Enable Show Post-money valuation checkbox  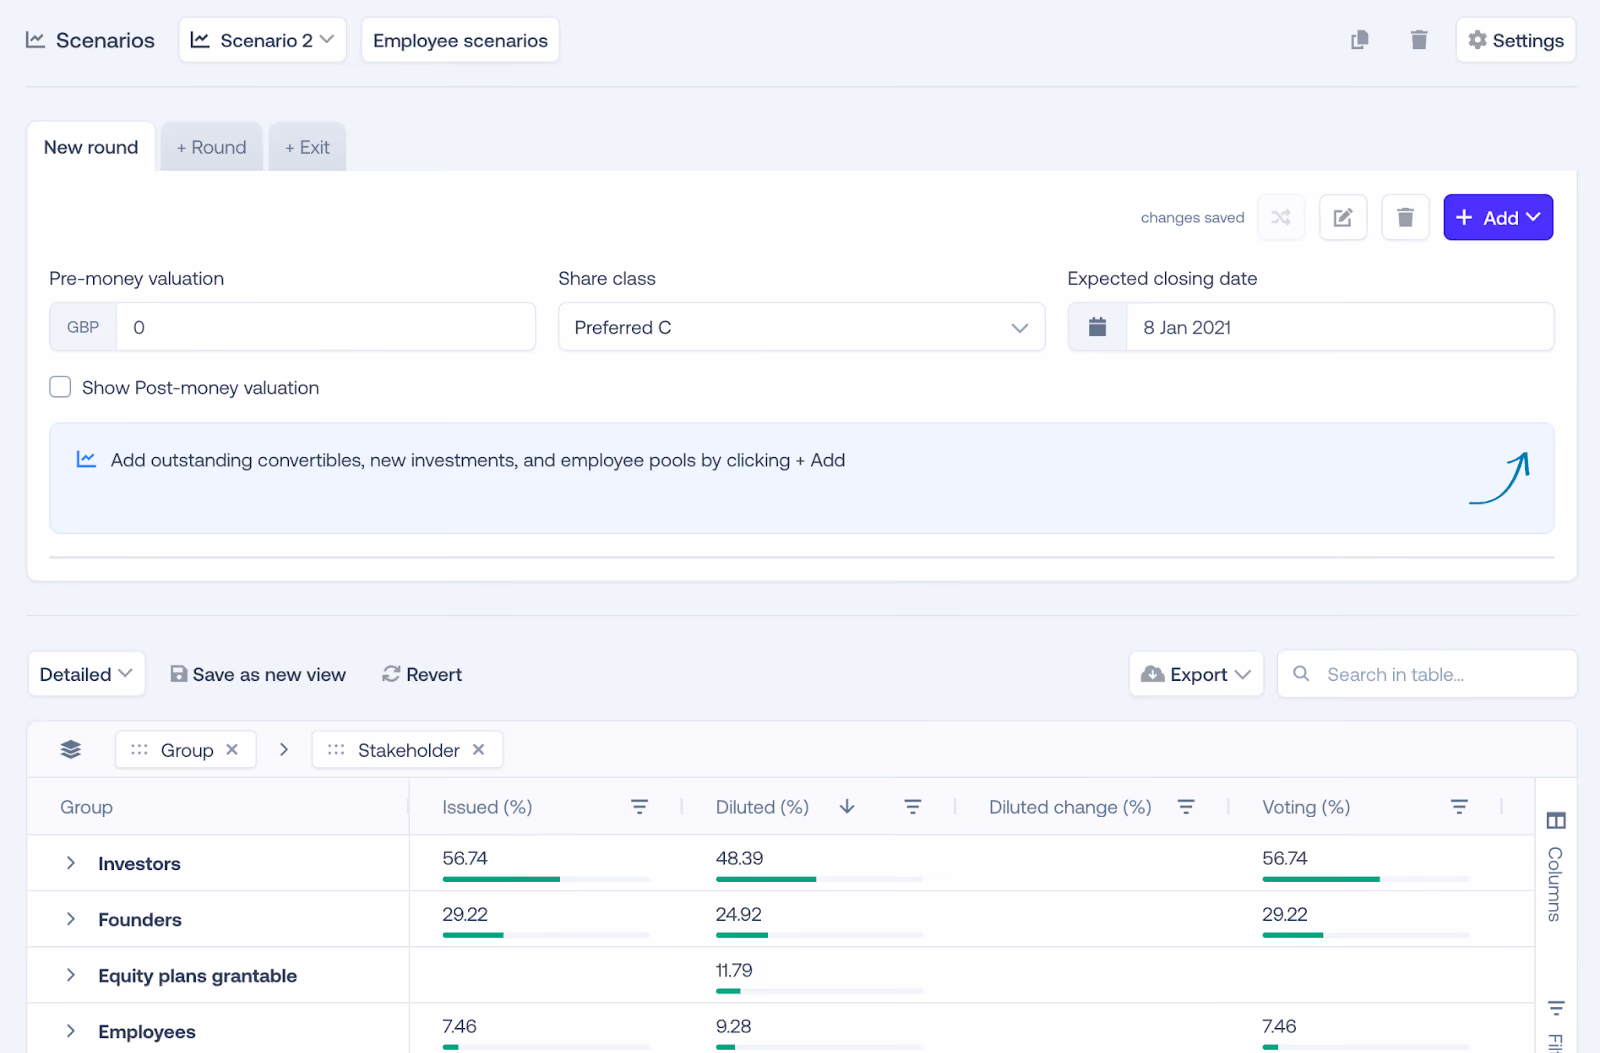(60, 387)
